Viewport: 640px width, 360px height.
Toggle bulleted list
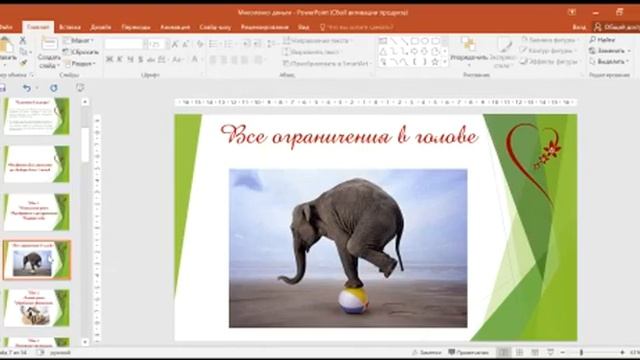pos(214,44)
